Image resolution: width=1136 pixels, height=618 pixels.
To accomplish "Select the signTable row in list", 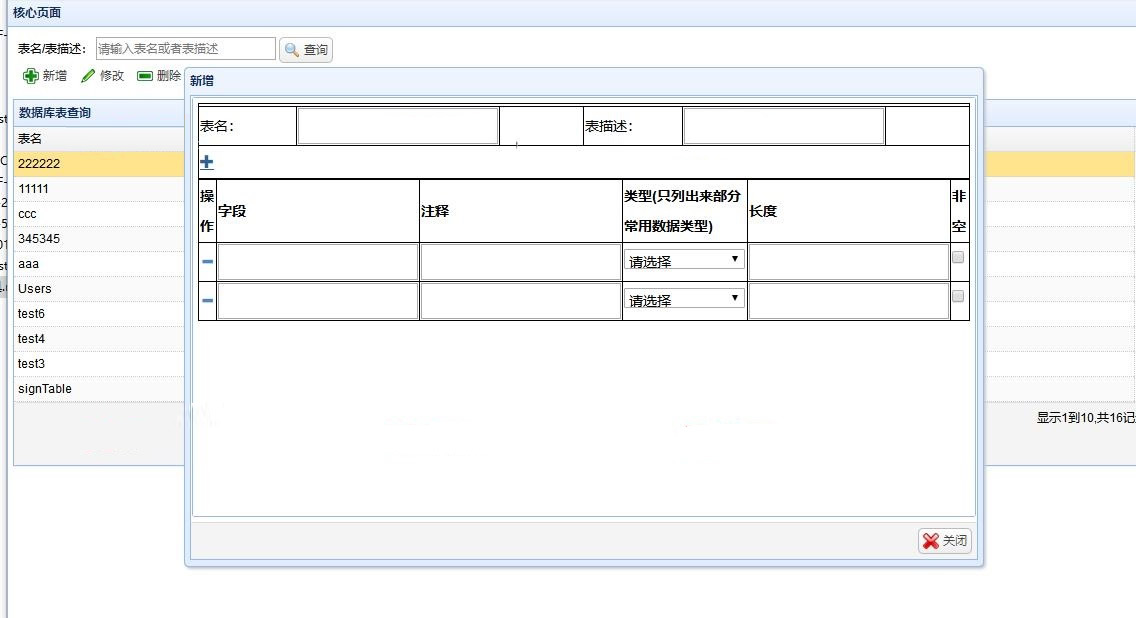I will [45, 389].
